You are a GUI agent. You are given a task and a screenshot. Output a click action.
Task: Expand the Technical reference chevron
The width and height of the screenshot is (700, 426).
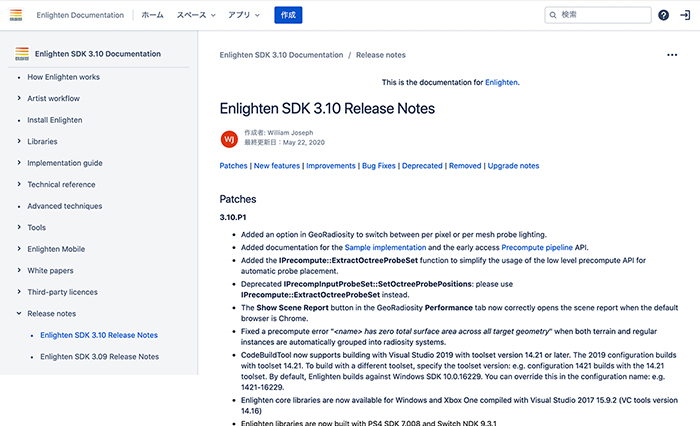coord(19,184)
